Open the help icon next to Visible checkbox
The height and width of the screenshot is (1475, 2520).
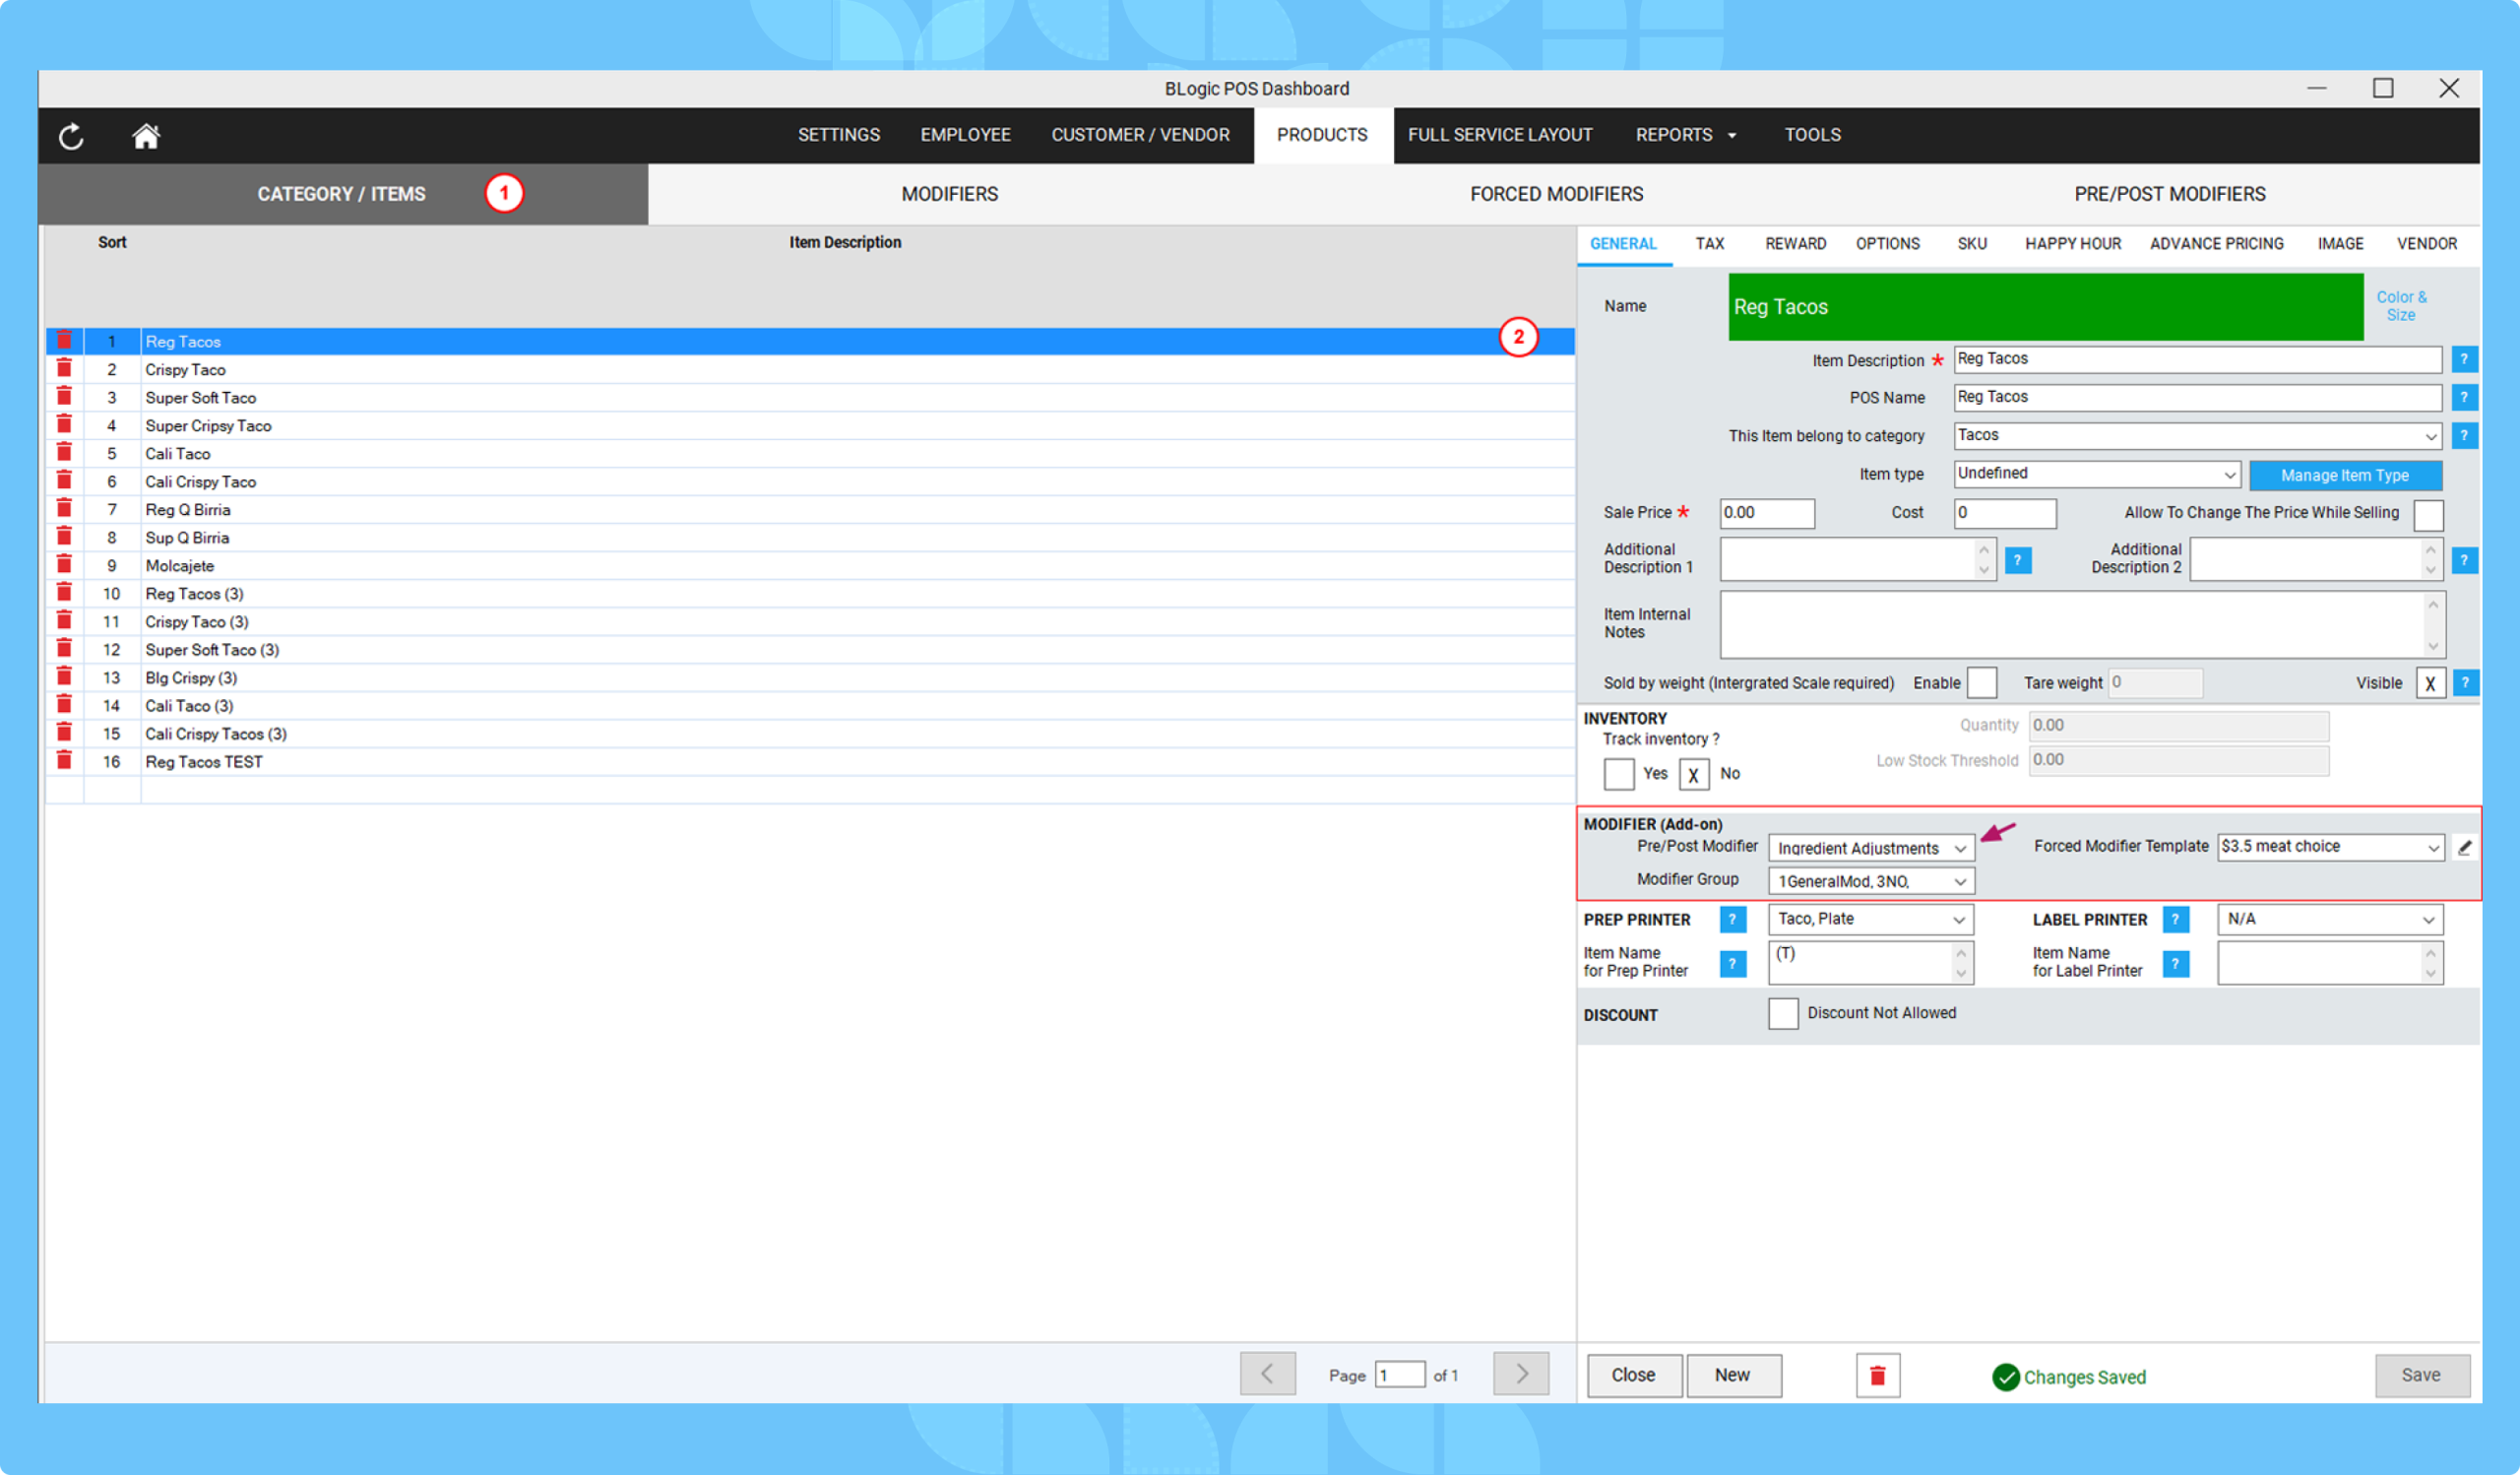(x=2465, y=683)
